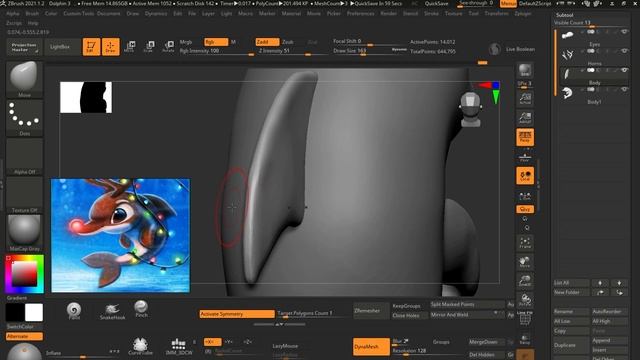
Task: Open the Color menu
Action: (51, 13)
